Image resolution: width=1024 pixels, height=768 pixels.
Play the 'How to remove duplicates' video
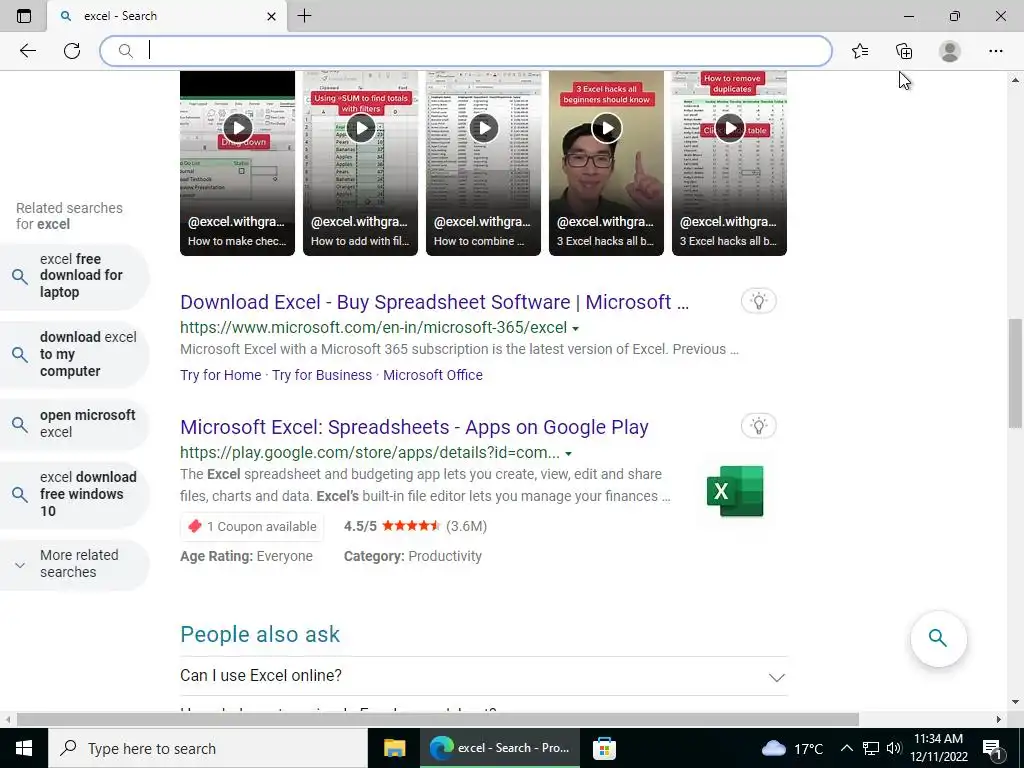(x=729, y=128)
